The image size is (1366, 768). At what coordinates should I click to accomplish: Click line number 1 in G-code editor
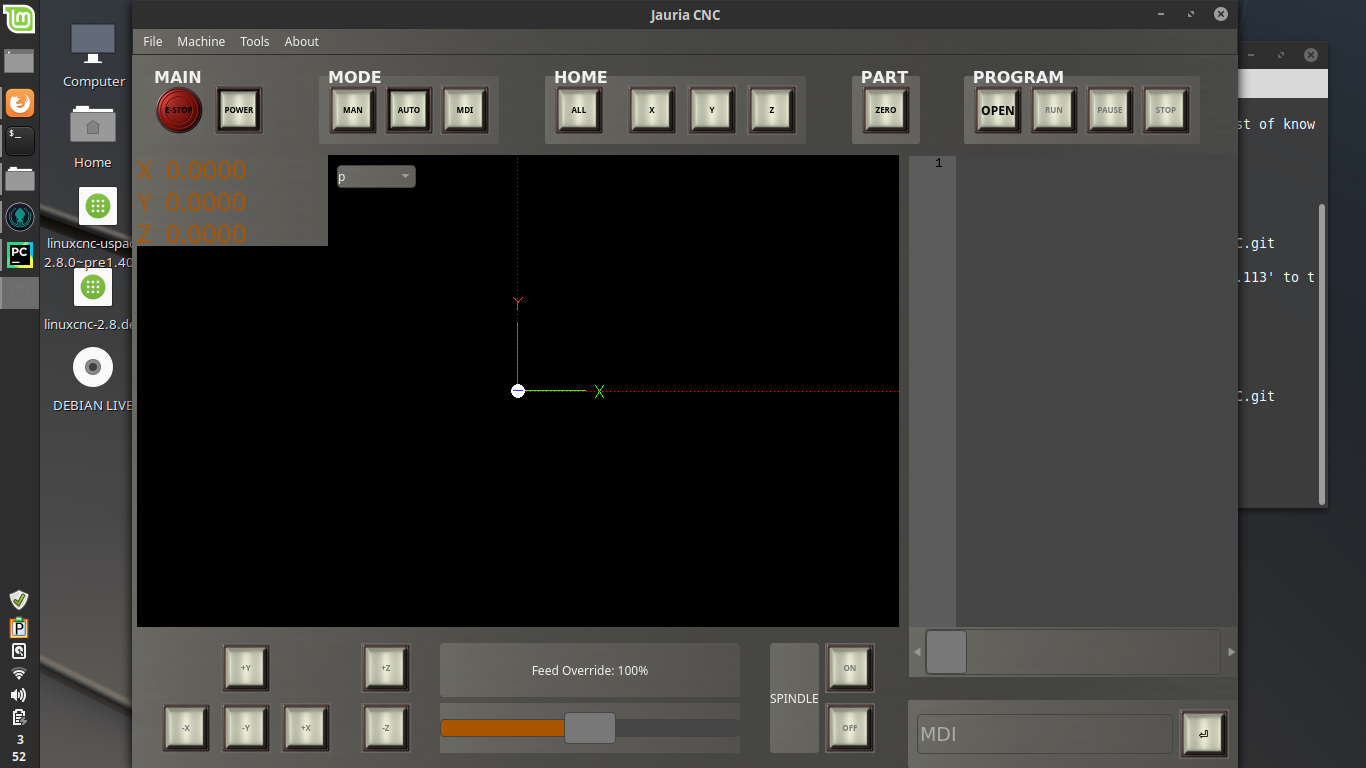pos(938,163)
